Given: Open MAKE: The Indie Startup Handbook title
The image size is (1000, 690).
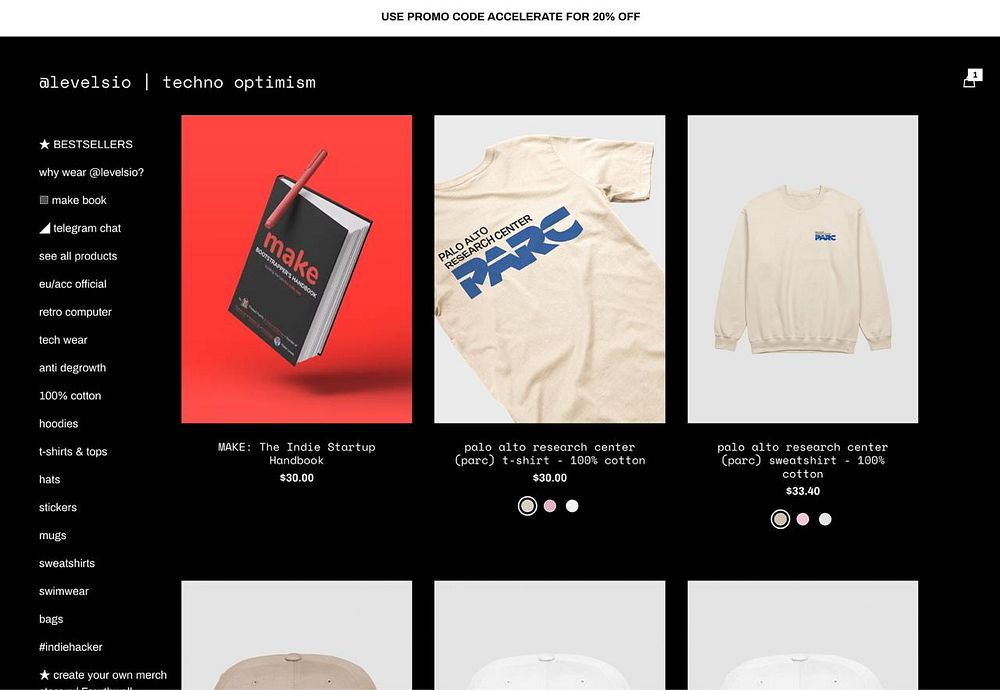Looking at the screenshot, I should [x=297, y=453].
